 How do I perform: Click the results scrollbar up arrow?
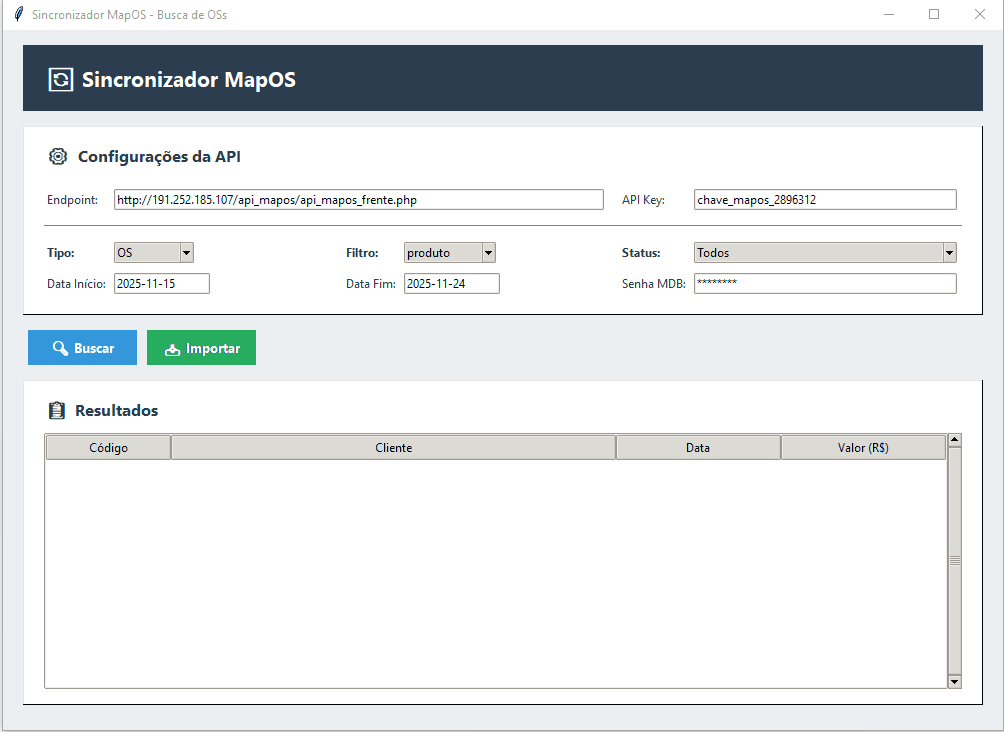(x=954, y=440)
